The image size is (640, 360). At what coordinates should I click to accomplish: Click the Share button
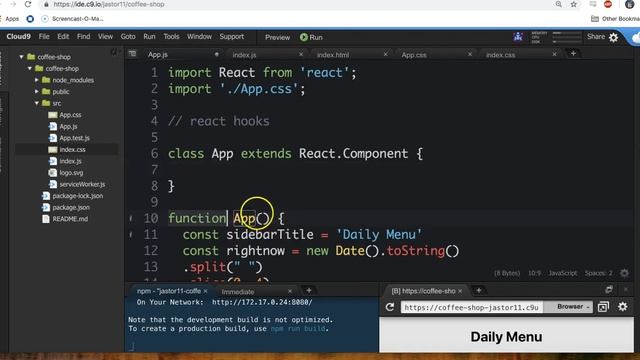(x=596, y=37)
